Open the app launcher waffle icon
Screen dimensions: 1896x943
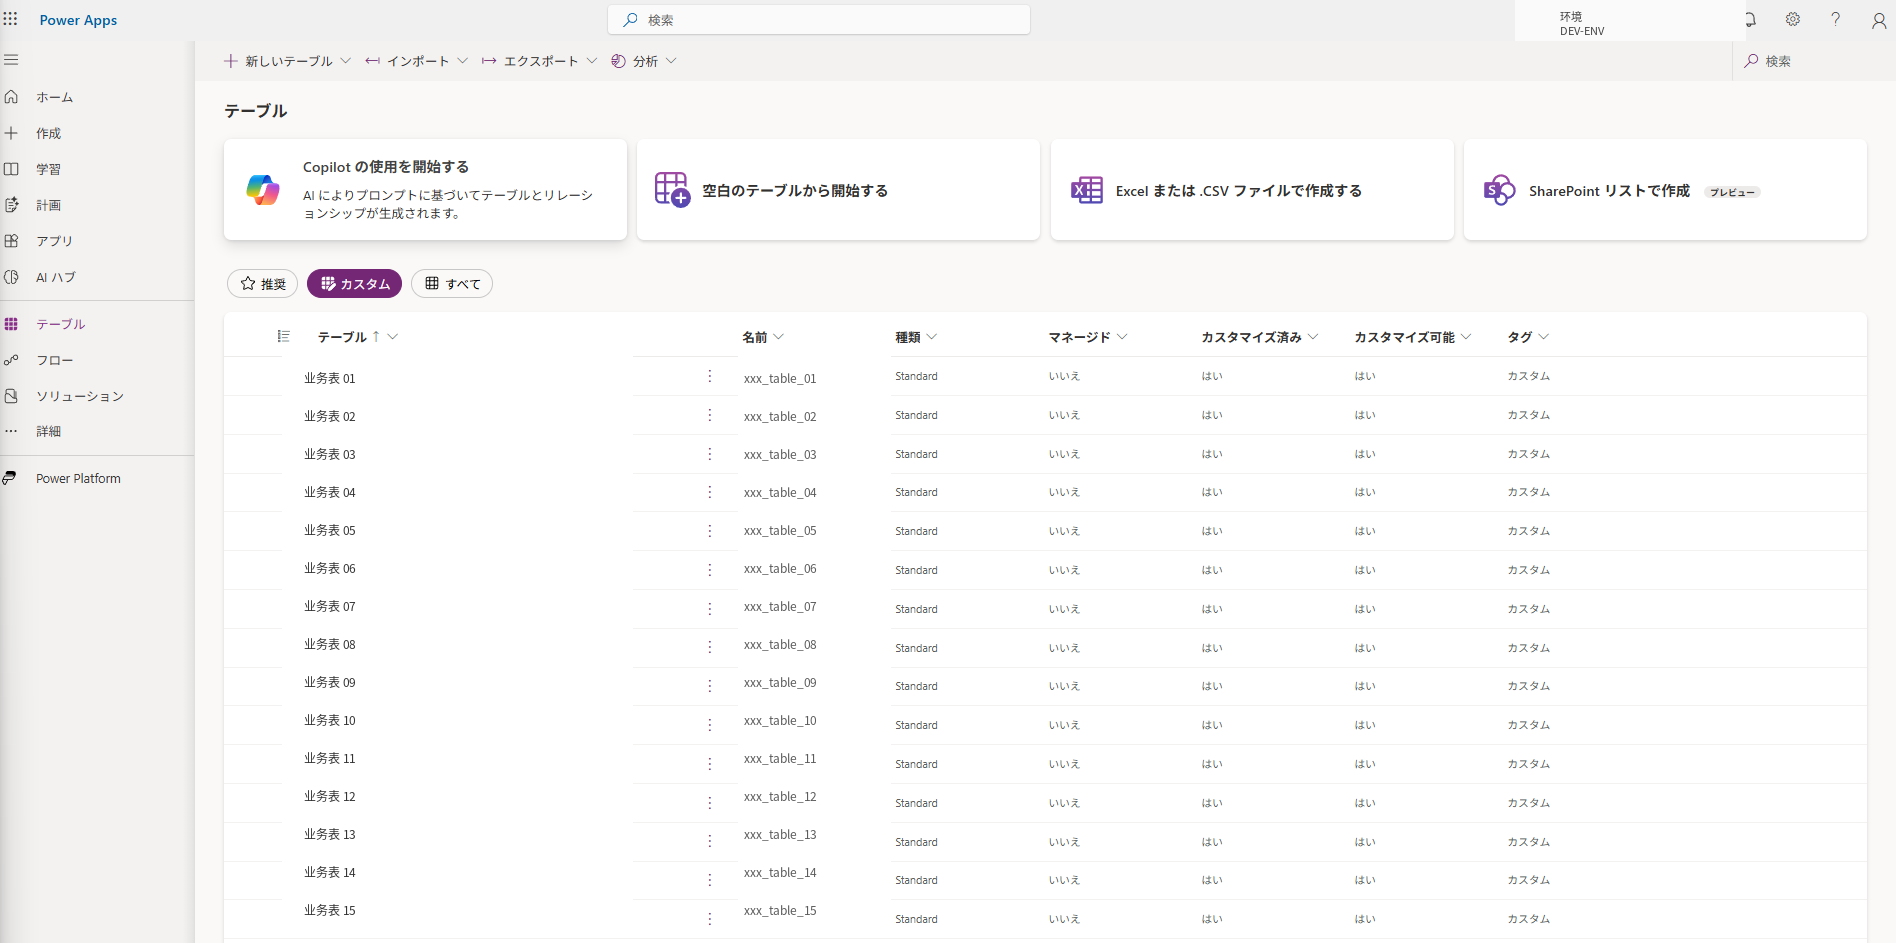click(x=11, y=19)
